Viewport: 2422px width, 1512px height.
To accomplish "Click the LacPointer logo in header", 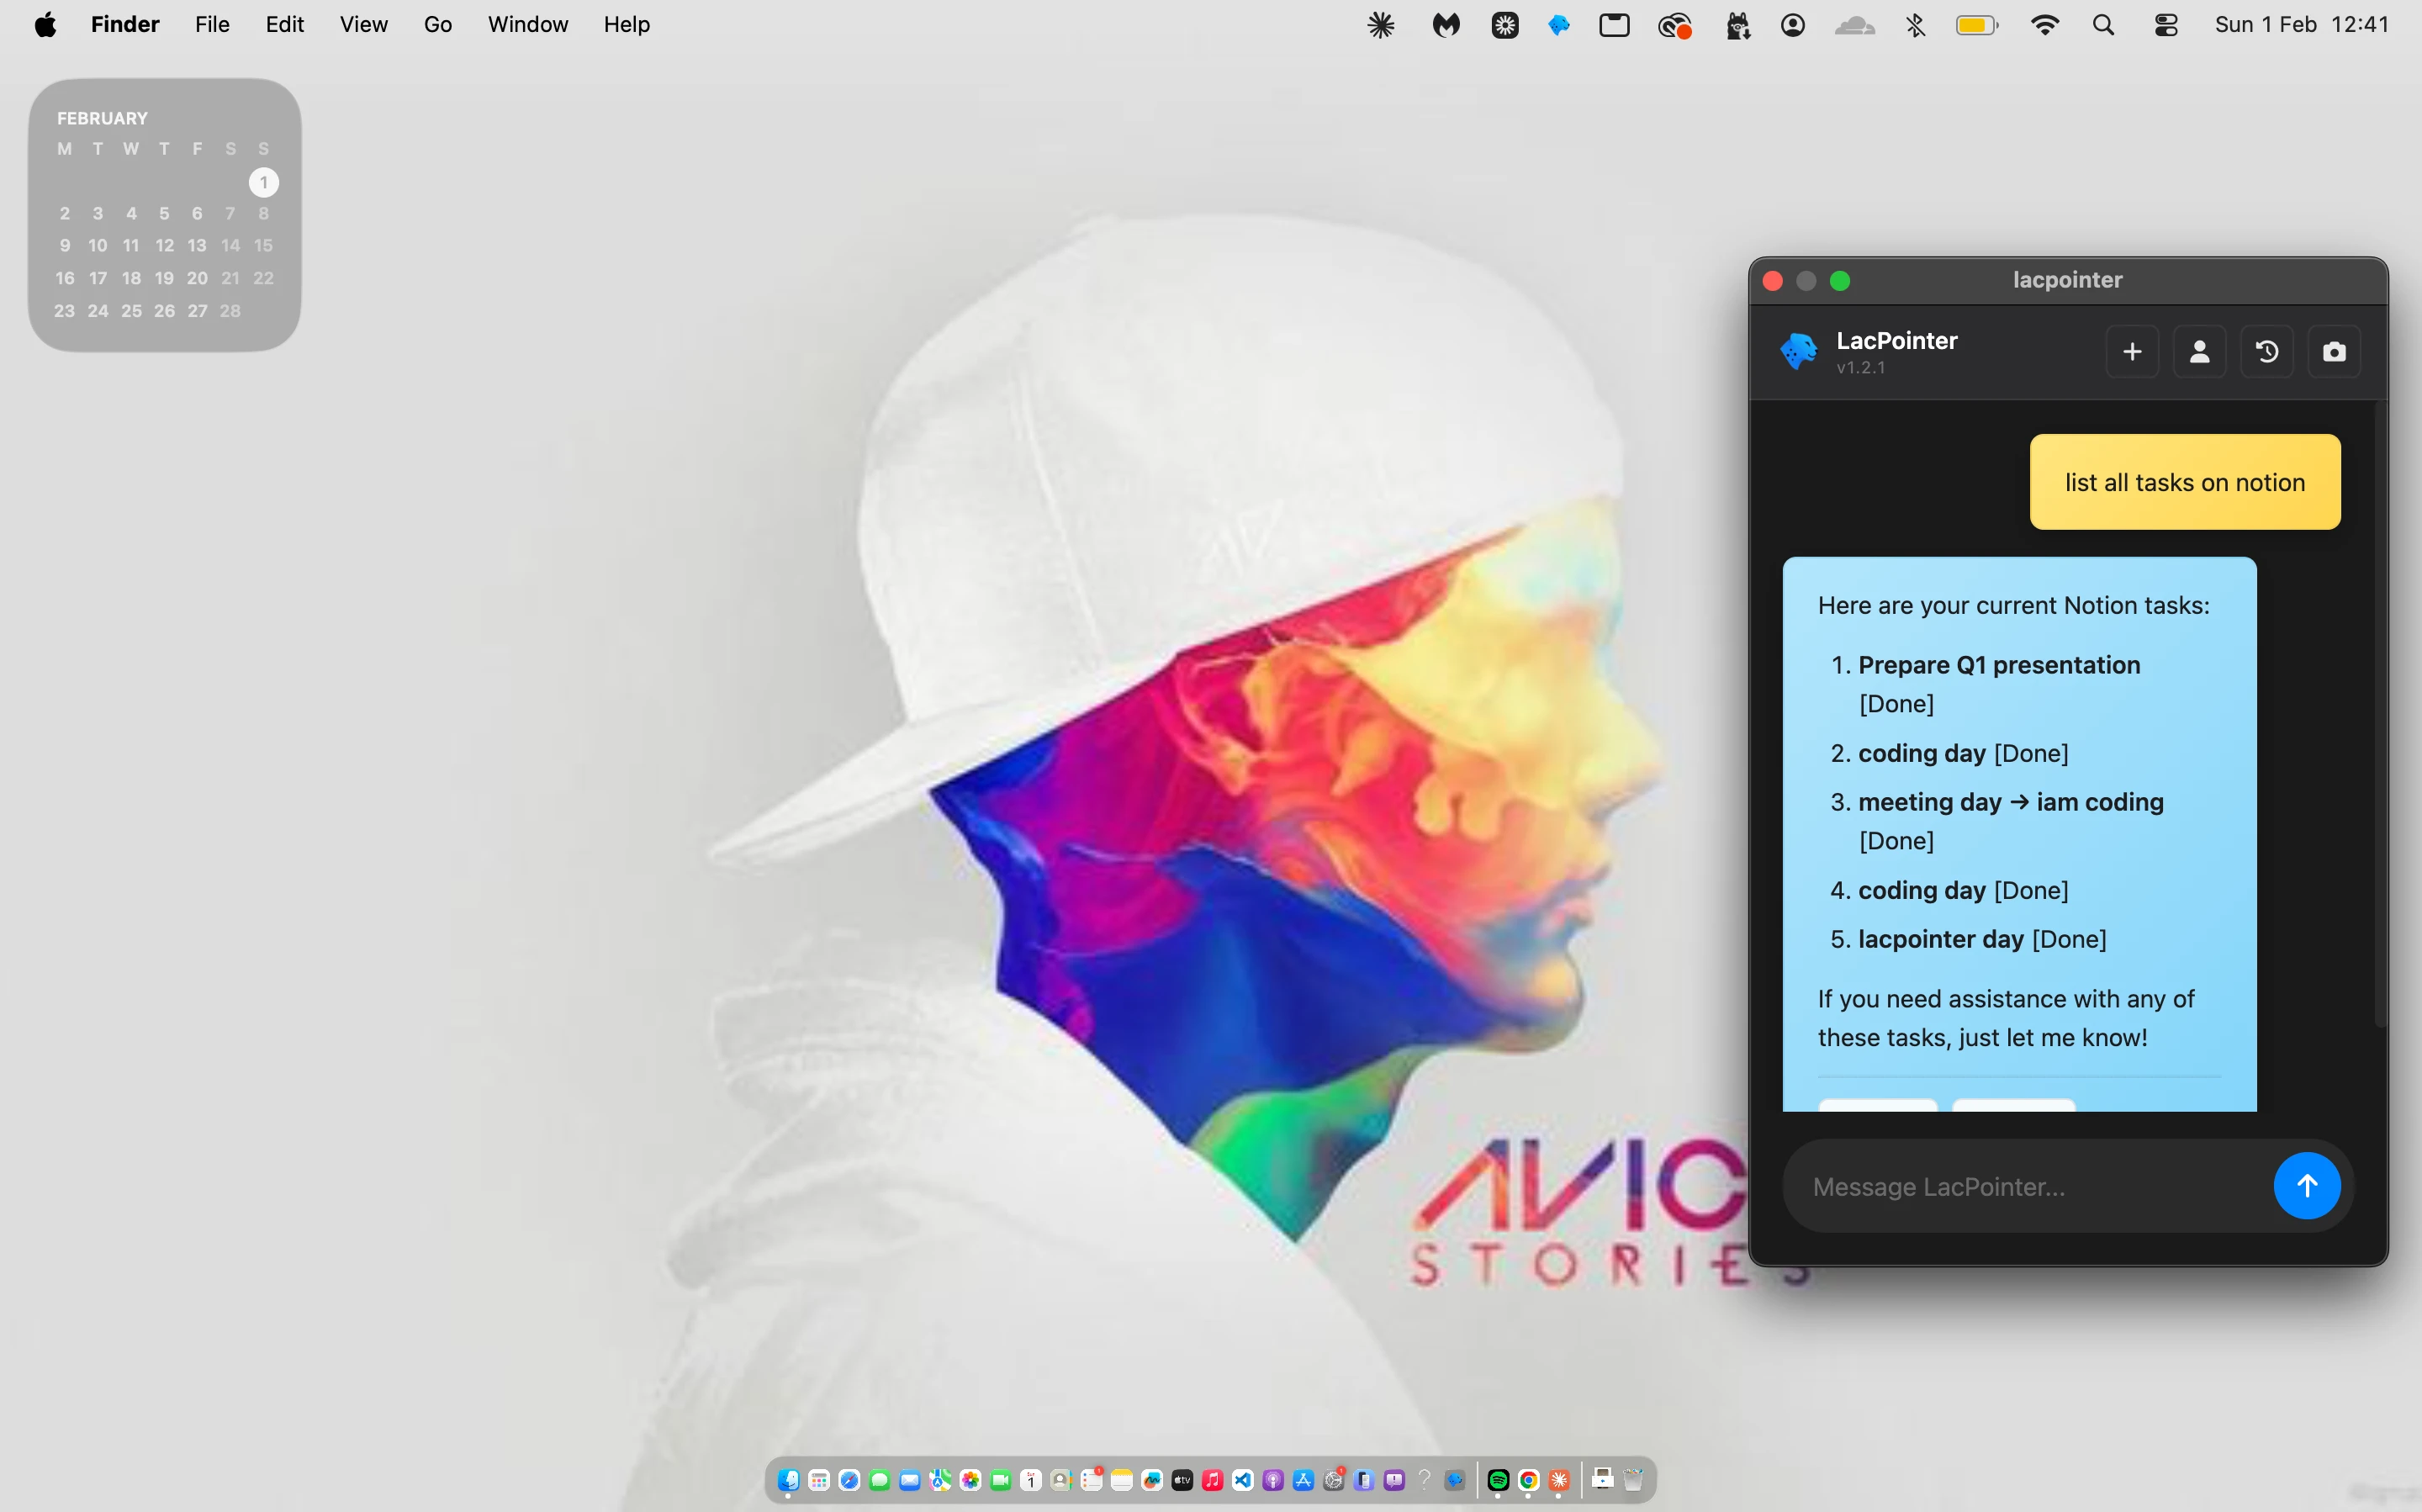I will (1798, 351).
